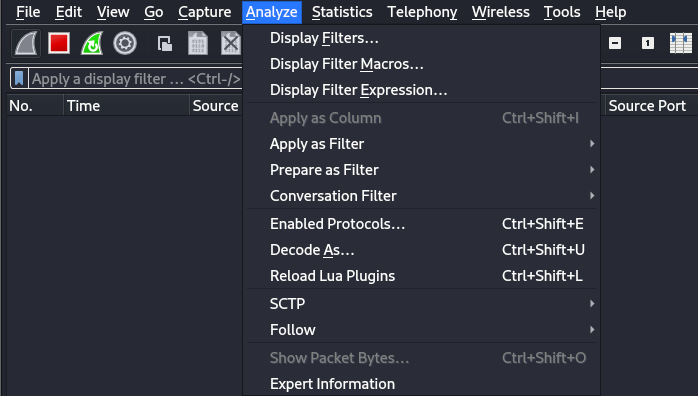Sort by the Source column header
Screen dimensions: 698x396
[216, 106]
